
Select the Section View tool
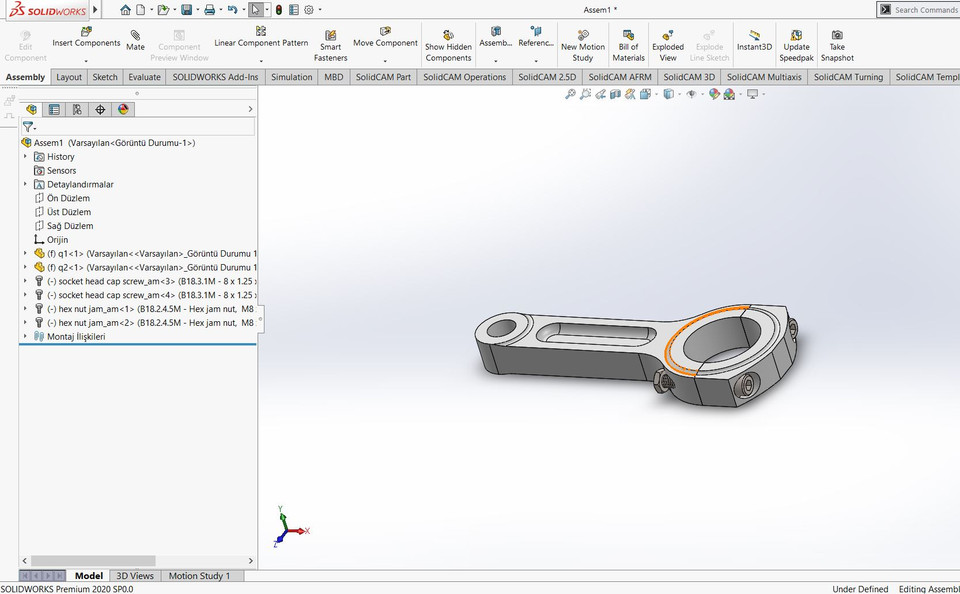coord(614,93)
